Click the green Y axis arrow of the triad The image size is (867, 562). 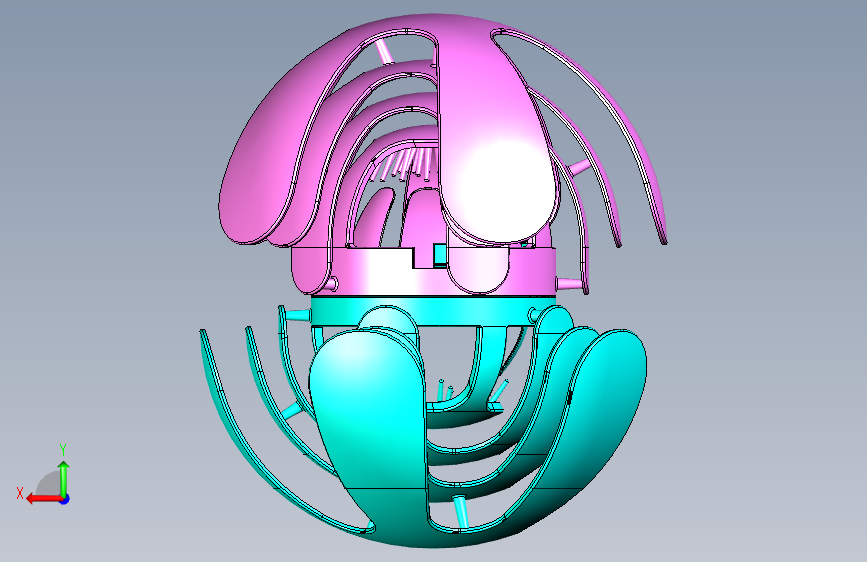tap(64, 478)
